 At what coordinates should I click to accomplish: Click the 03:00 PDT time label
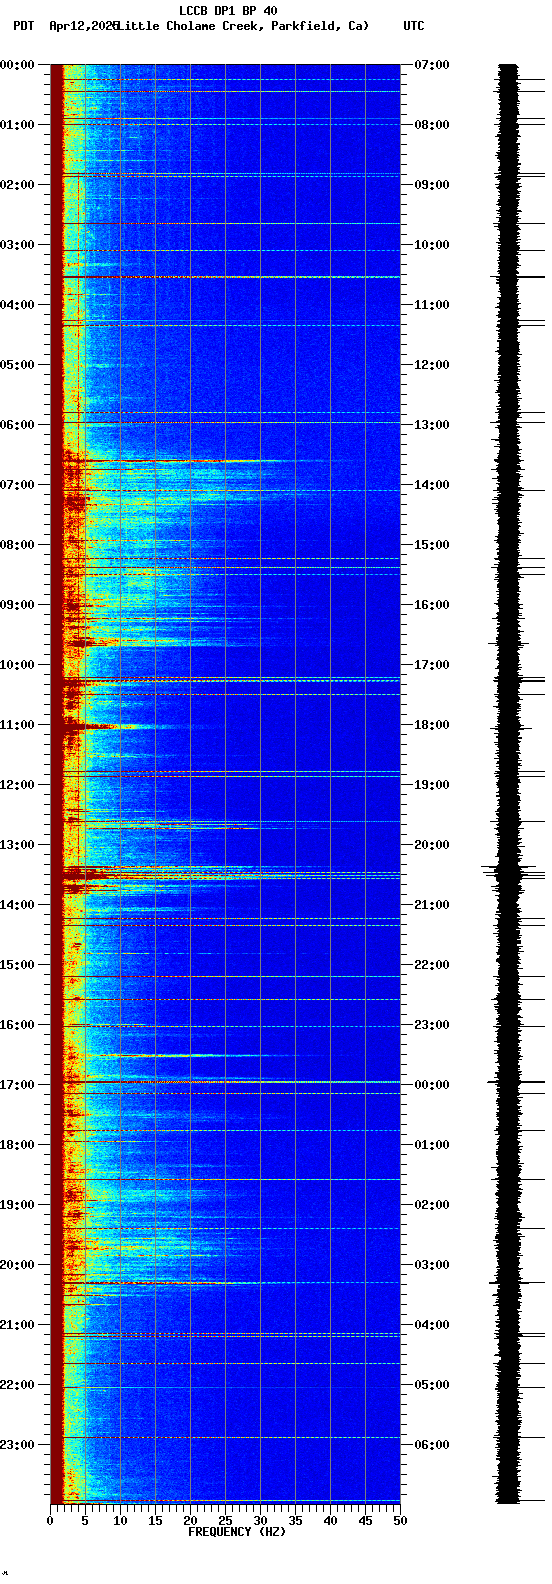[x=18, y=245]
